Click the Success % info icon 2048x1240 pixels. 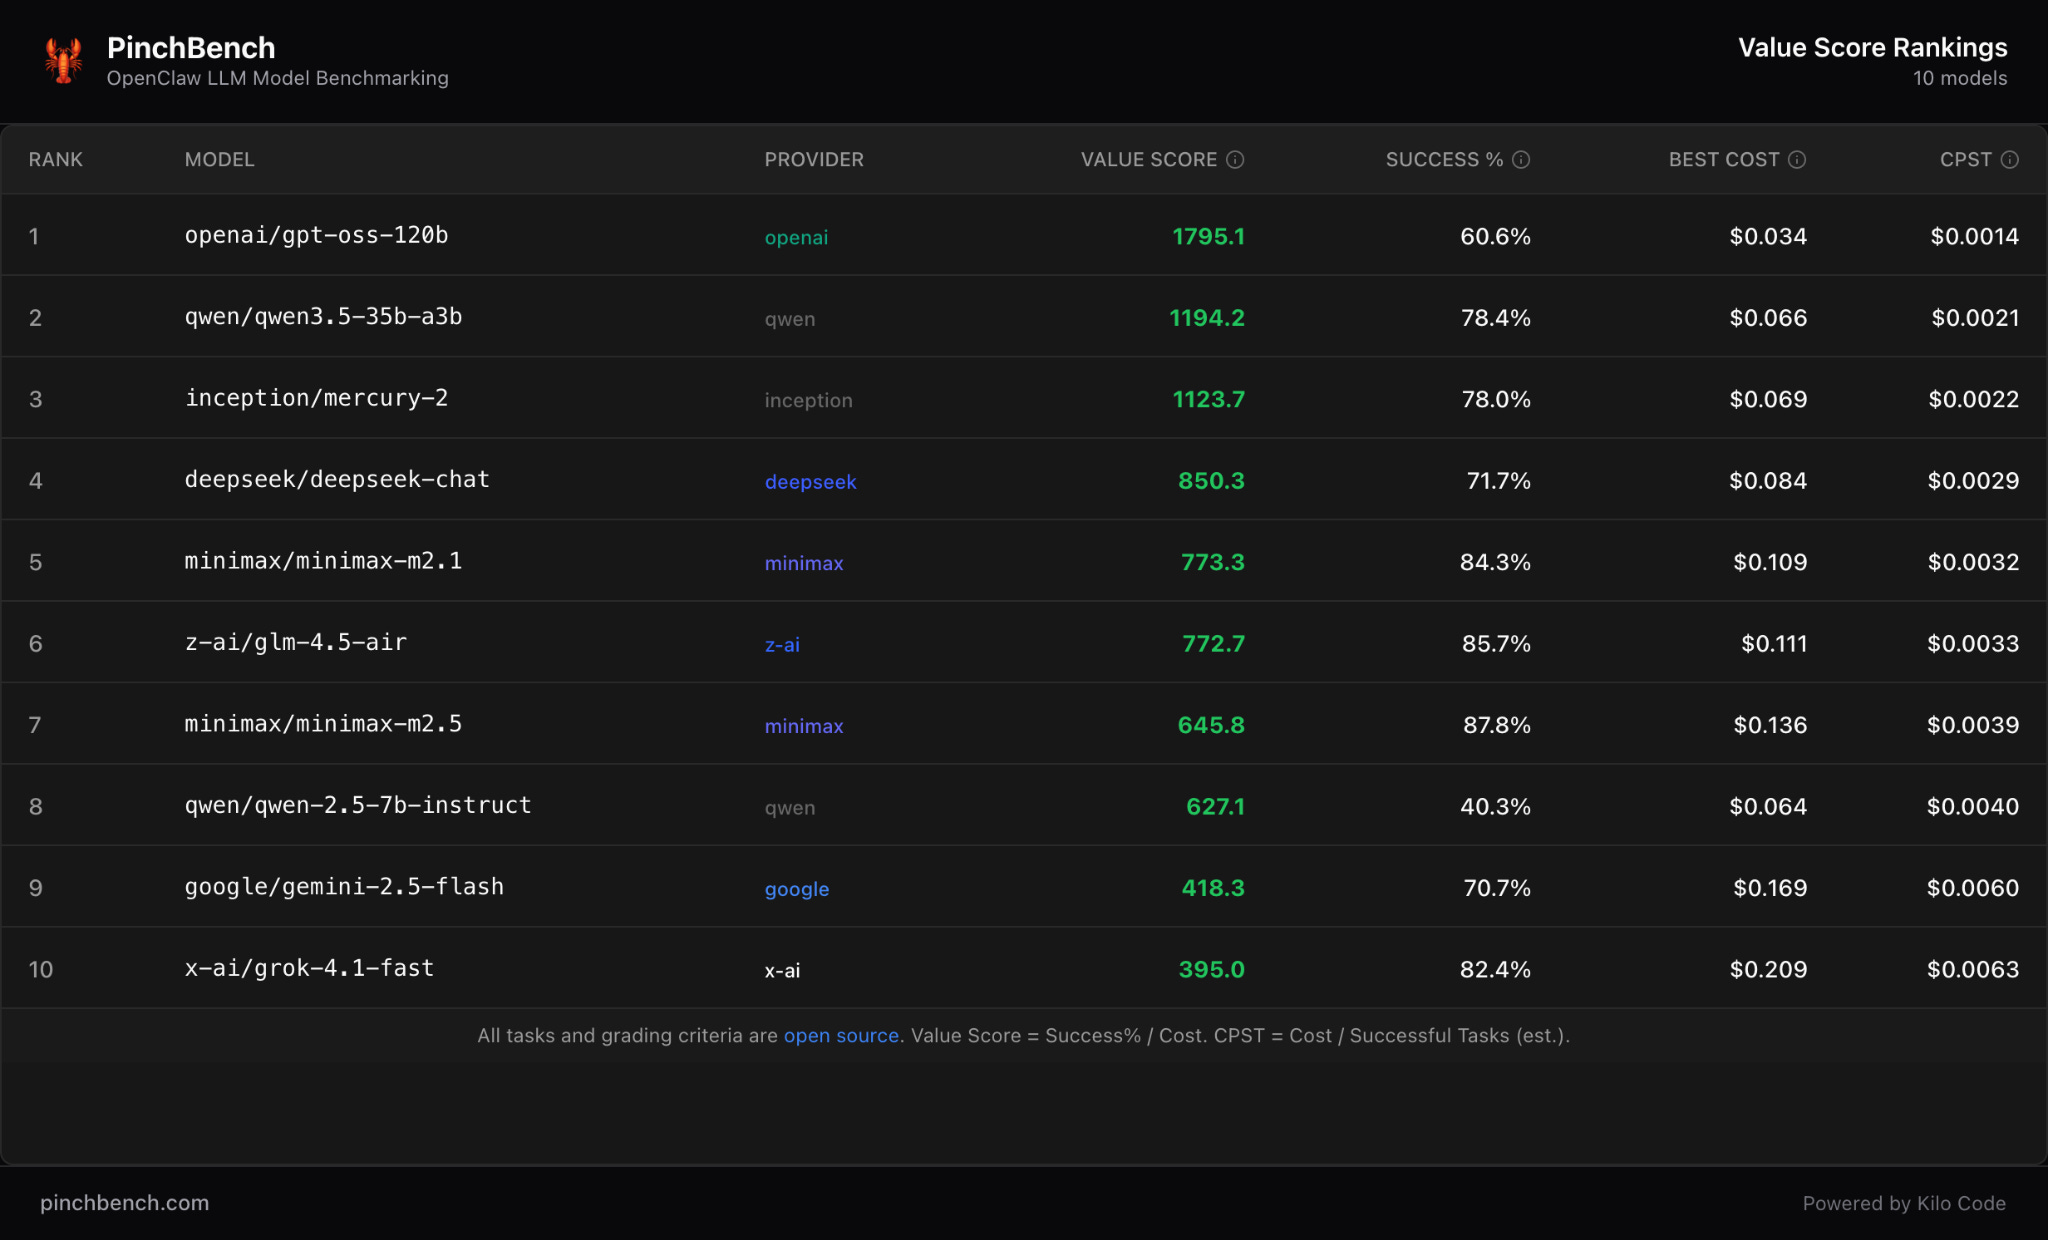(1521, 160)
